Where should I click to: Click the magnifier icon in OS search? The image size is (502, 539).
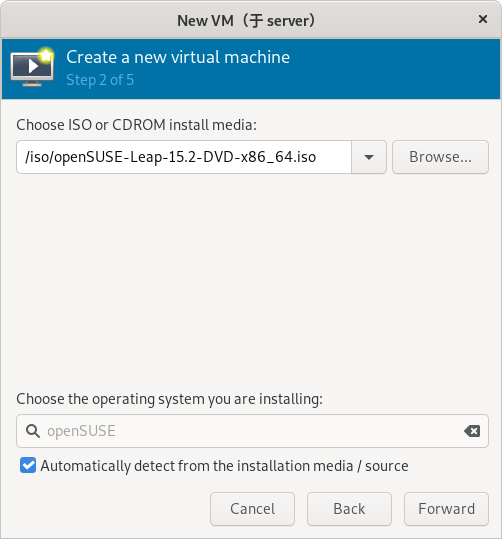click(33, 431)
